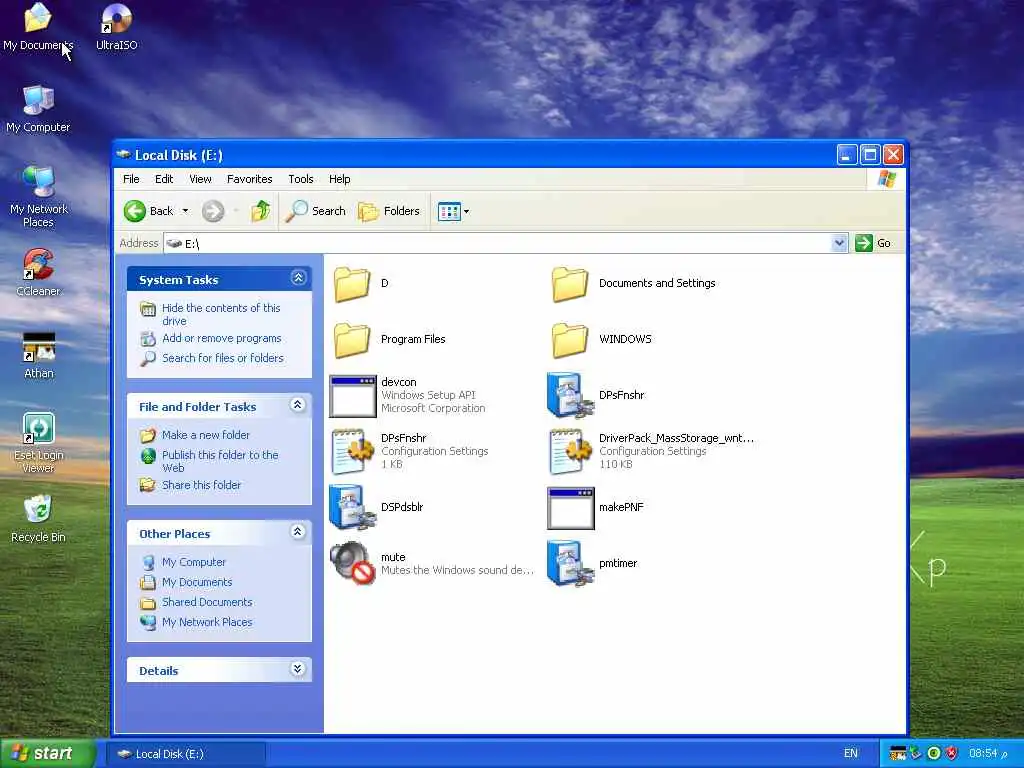Click the Go button beside address bar
1024x768 pixels.
(874, 244)
